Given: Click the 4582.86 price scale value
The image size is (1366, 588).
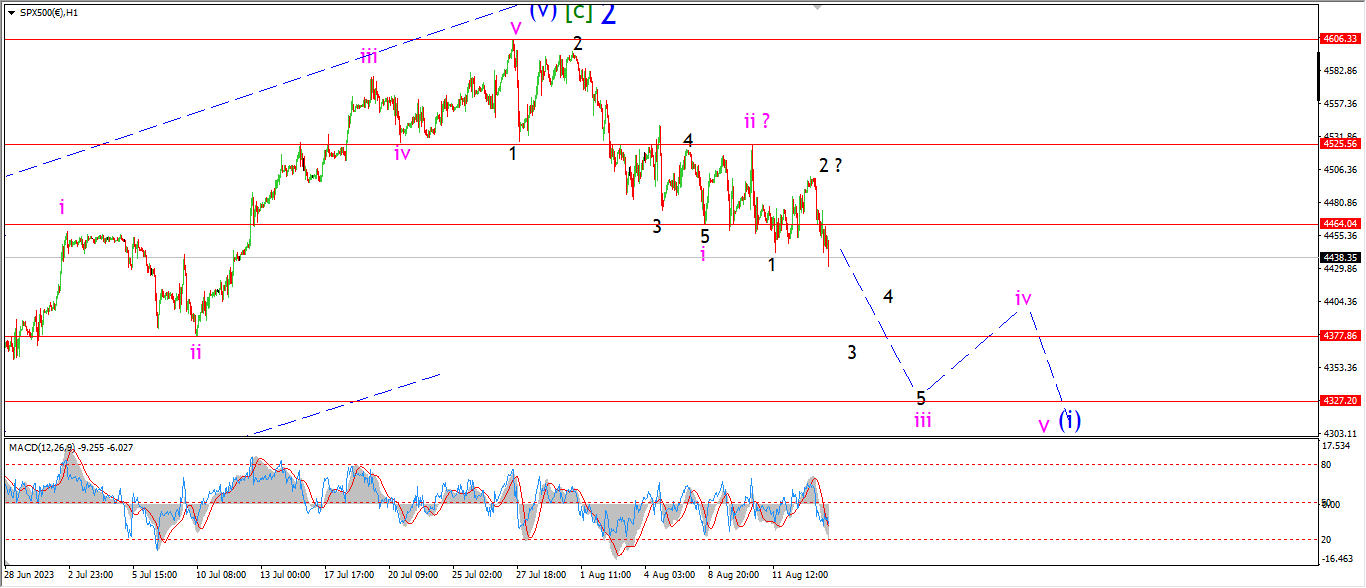Looking at the screenshot, I should 1340,71.
